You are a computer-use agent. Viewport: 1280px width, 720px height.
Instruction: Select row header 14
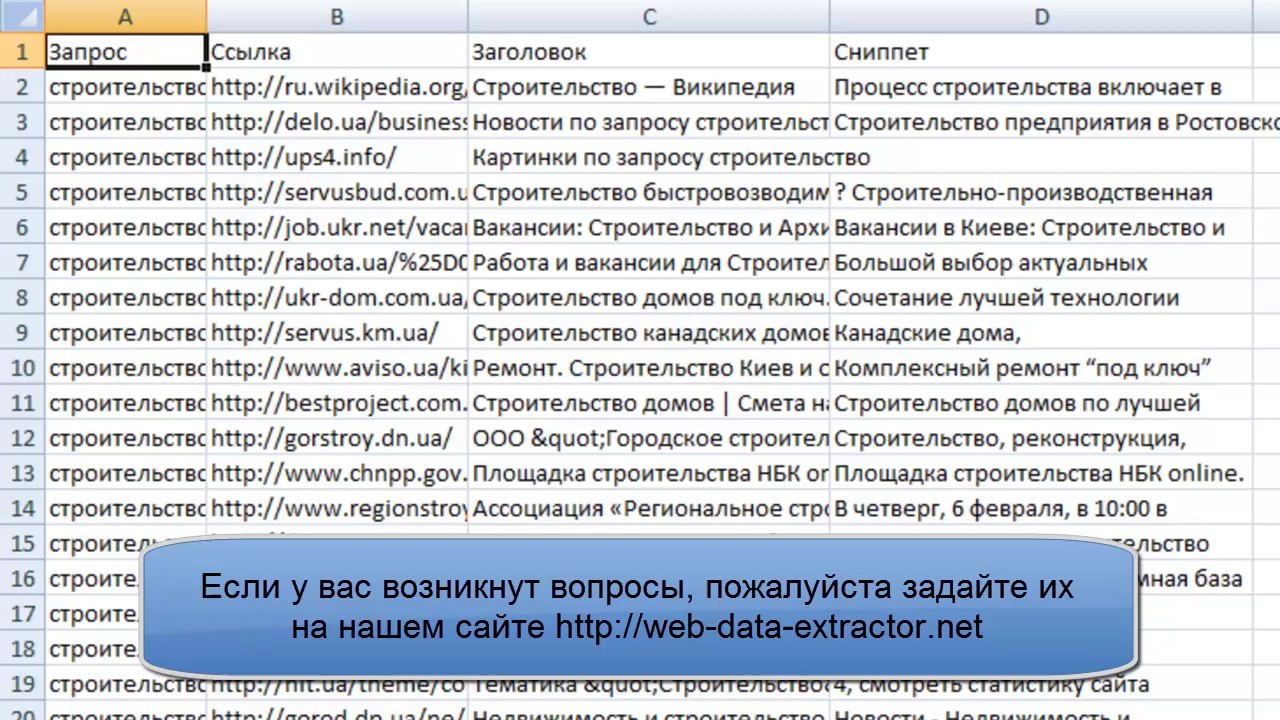pos(22,509)
